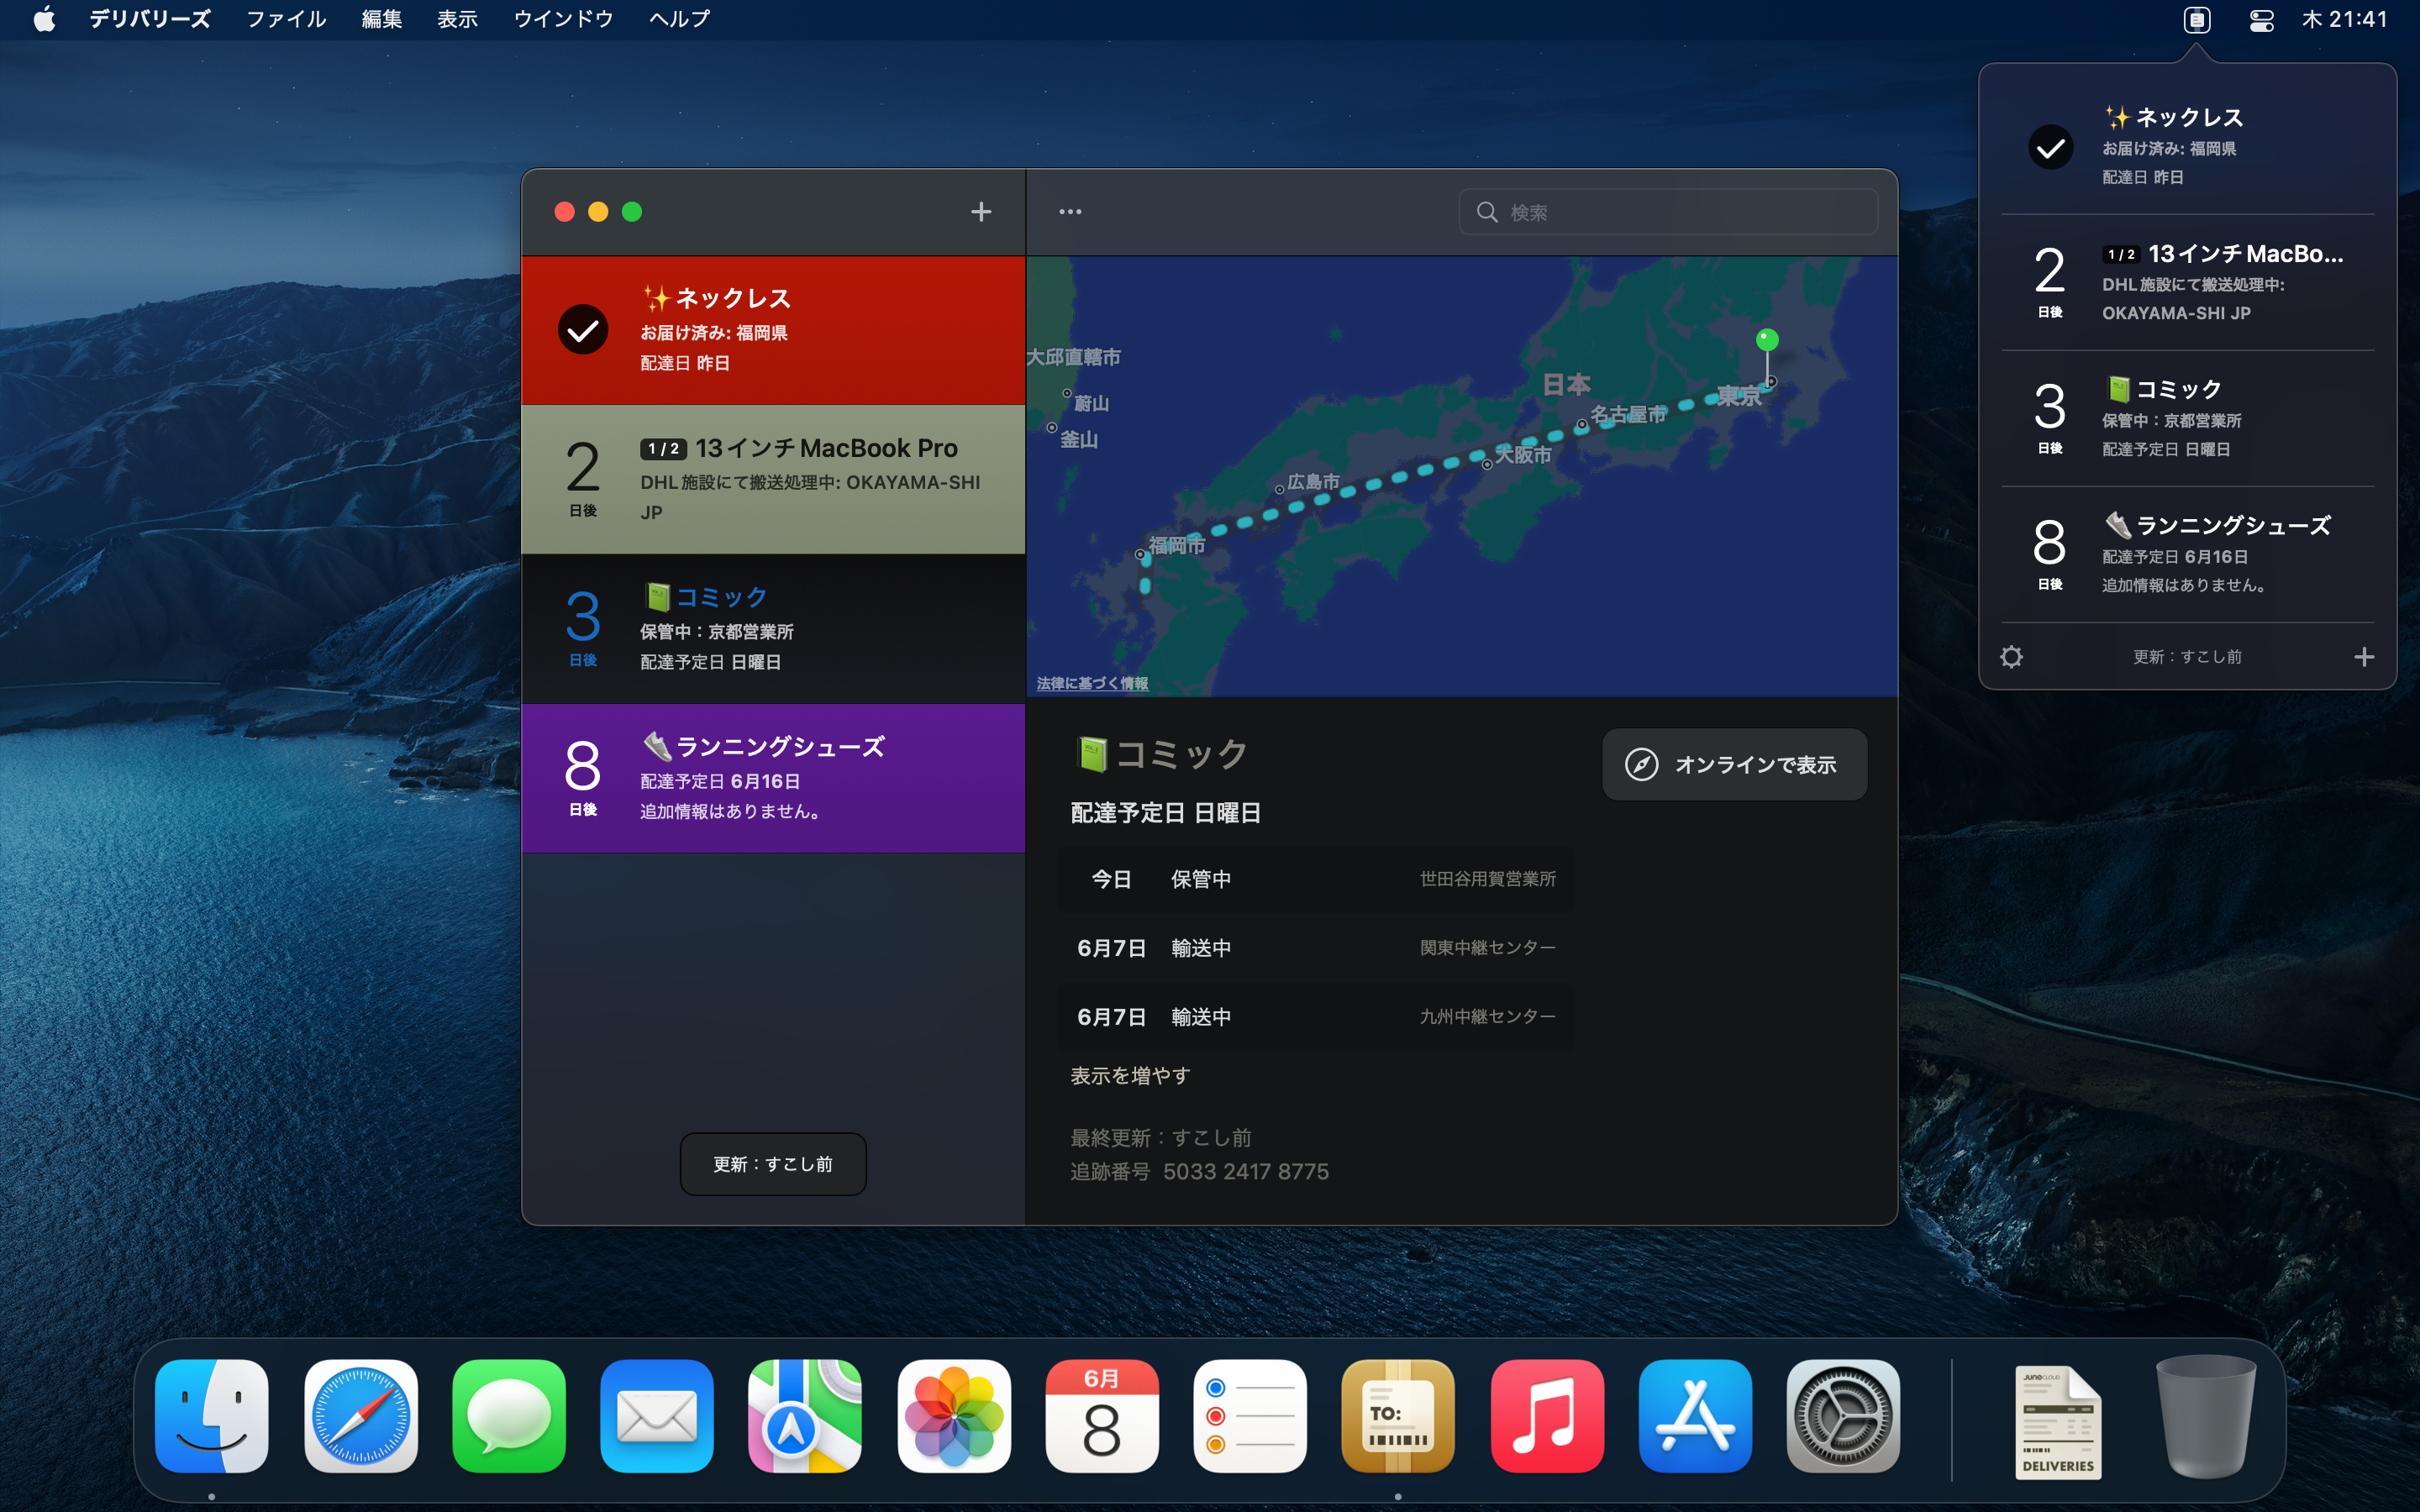Open the ウインドウ menu
The width and height of the screenshot is (2420, 1512).
click(x=563, y=19)
